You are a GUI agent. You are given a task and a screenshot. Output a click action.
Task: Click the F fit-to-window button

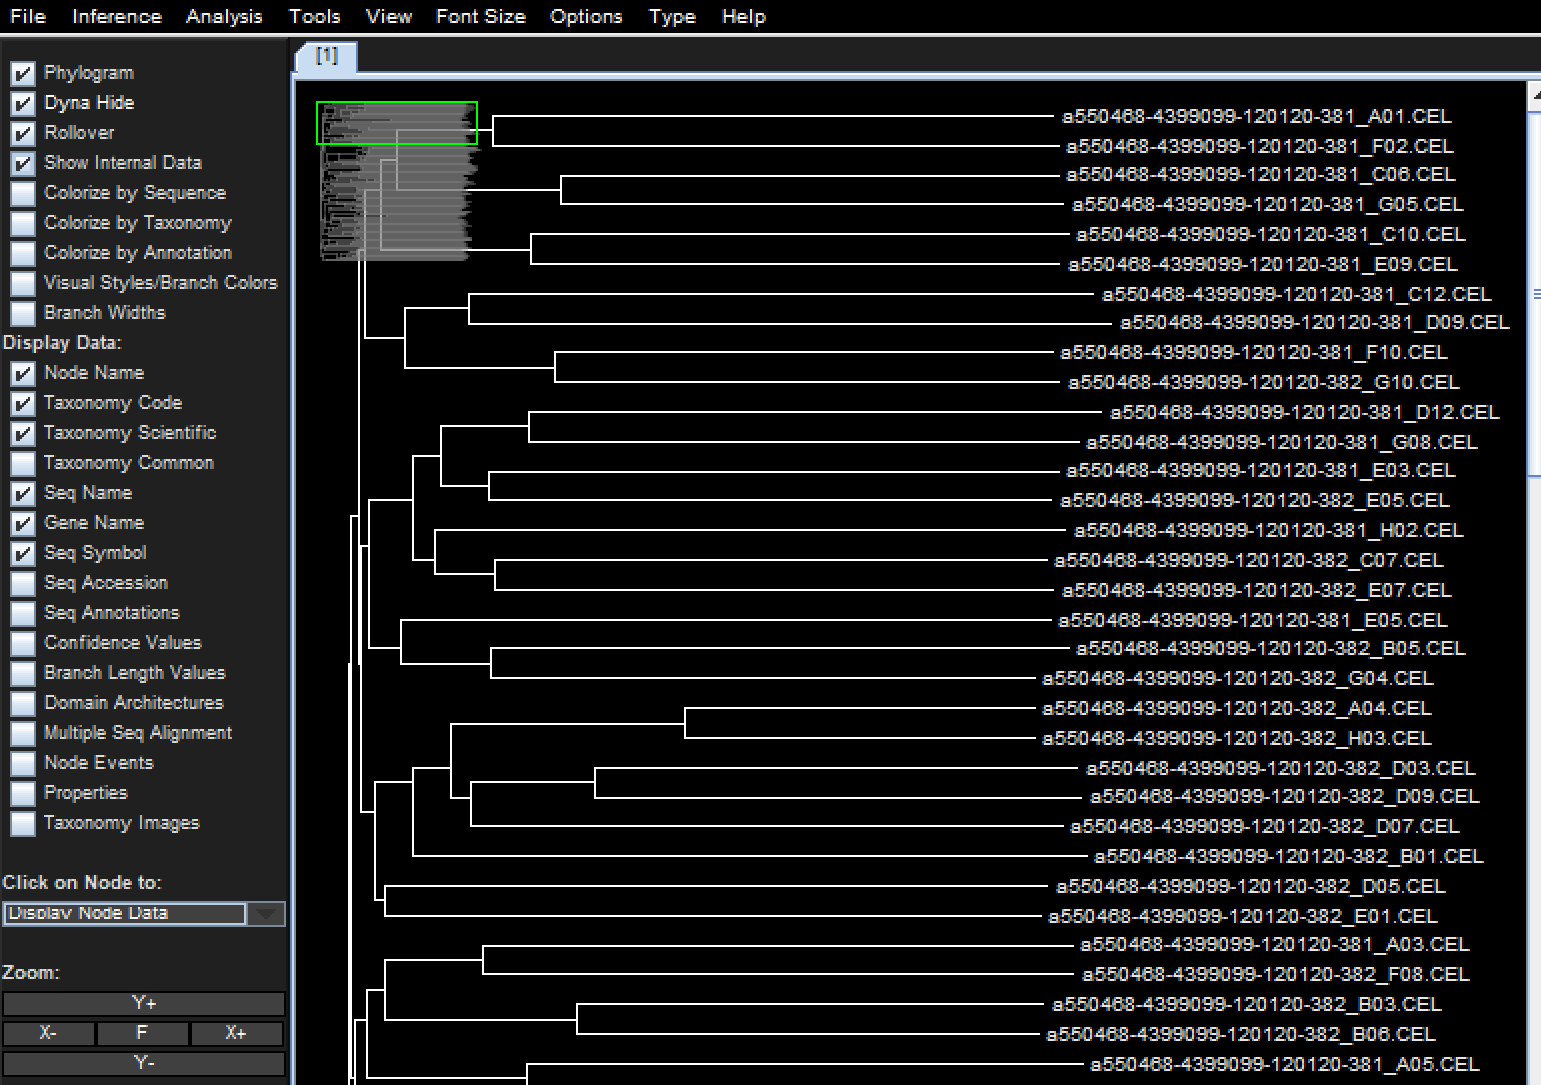[x=143, y=1033]
